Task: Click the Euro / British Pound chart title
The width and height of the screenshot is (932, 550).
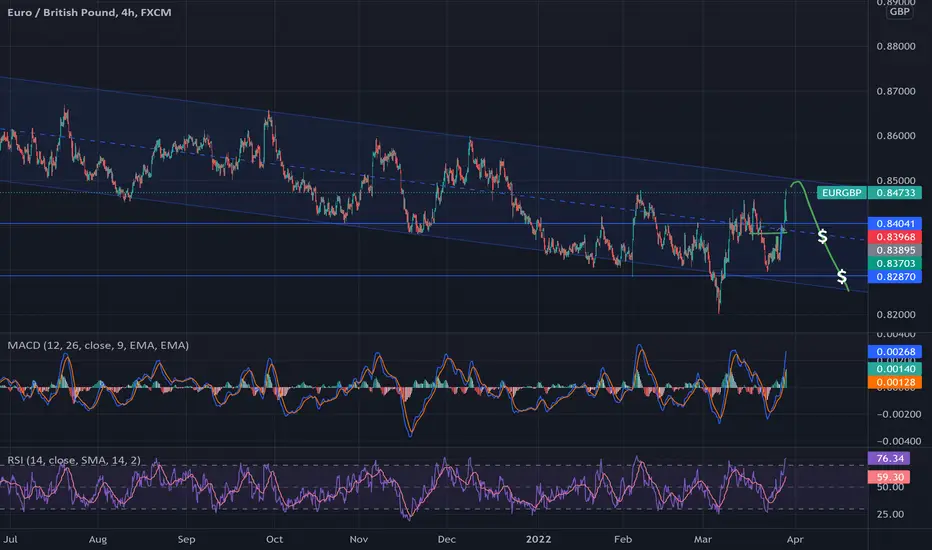Action: tap(89, 12)
